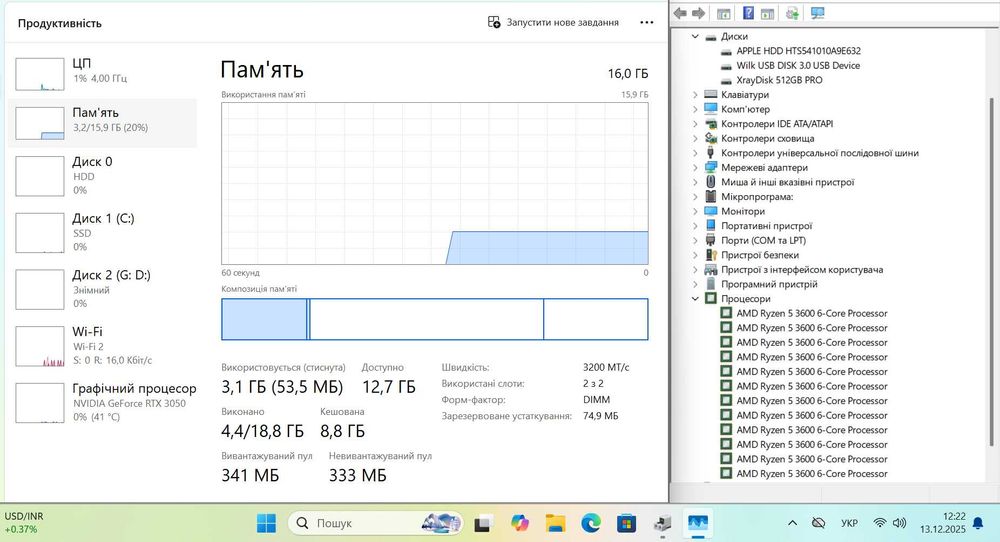Select first AMD Ryzen 5 3600 processor entry

click(812, 314)
